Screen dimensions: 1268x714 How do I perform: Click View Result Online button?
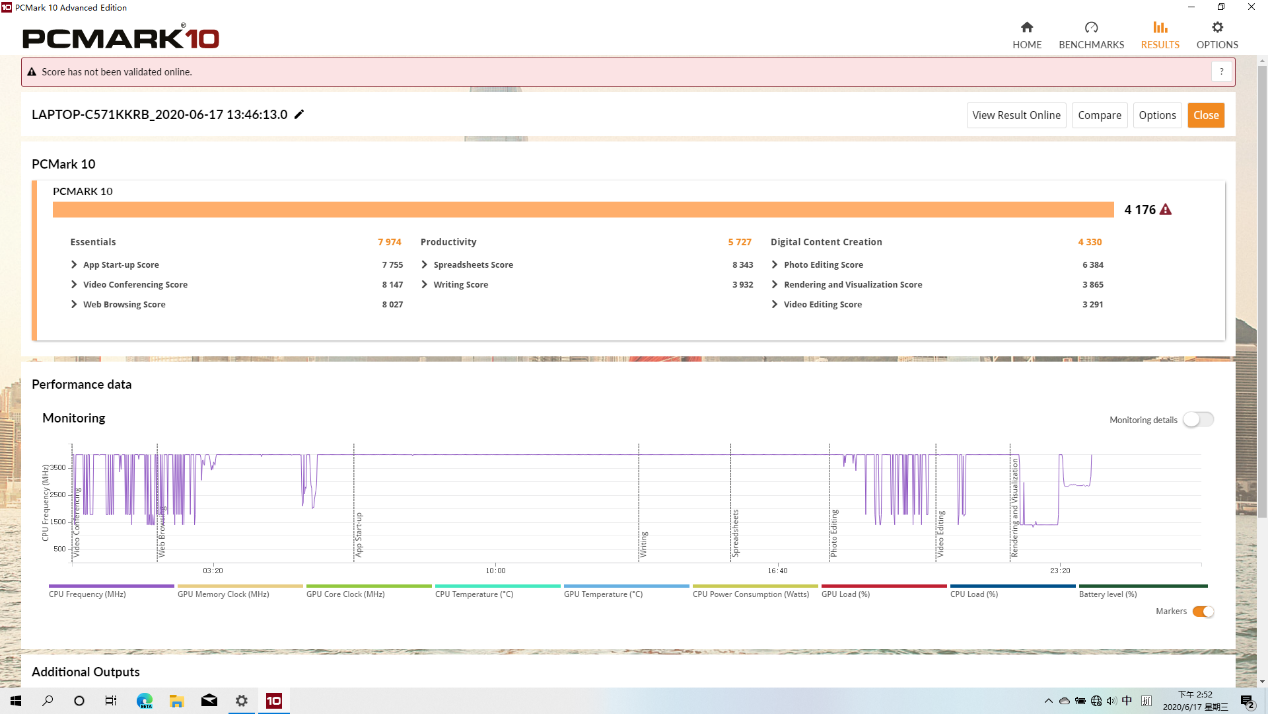1016,115
